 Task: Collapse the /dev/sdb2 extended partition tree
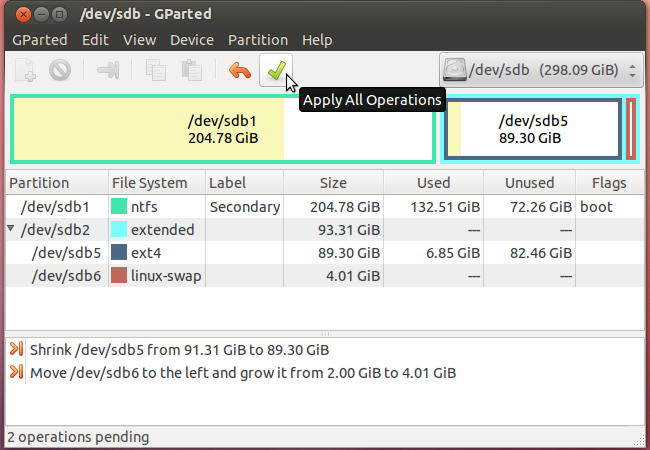pos(11,228)
